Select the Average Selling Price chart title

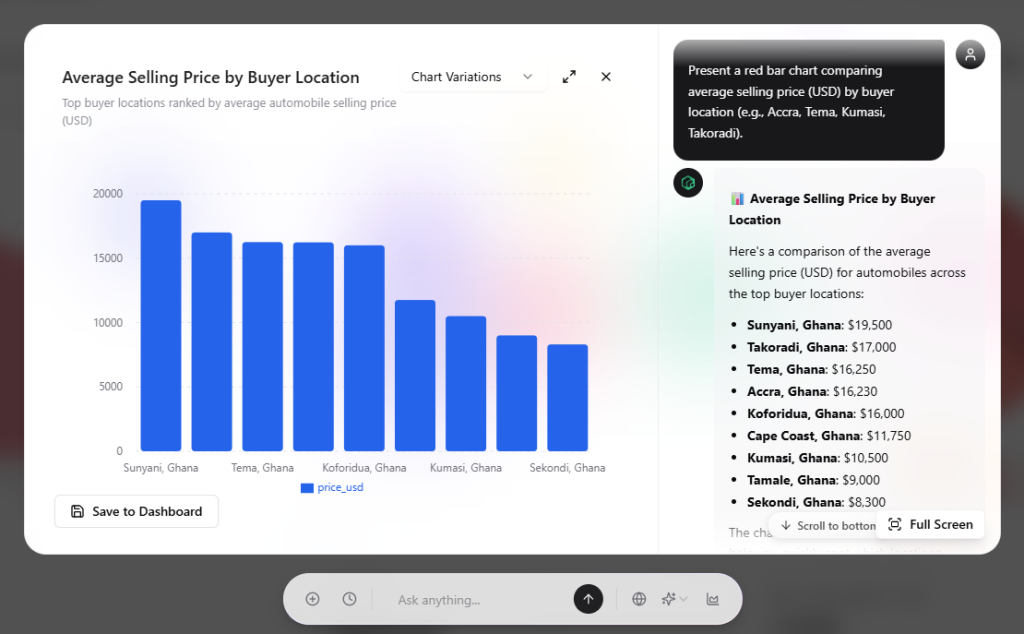coord(210,77)
